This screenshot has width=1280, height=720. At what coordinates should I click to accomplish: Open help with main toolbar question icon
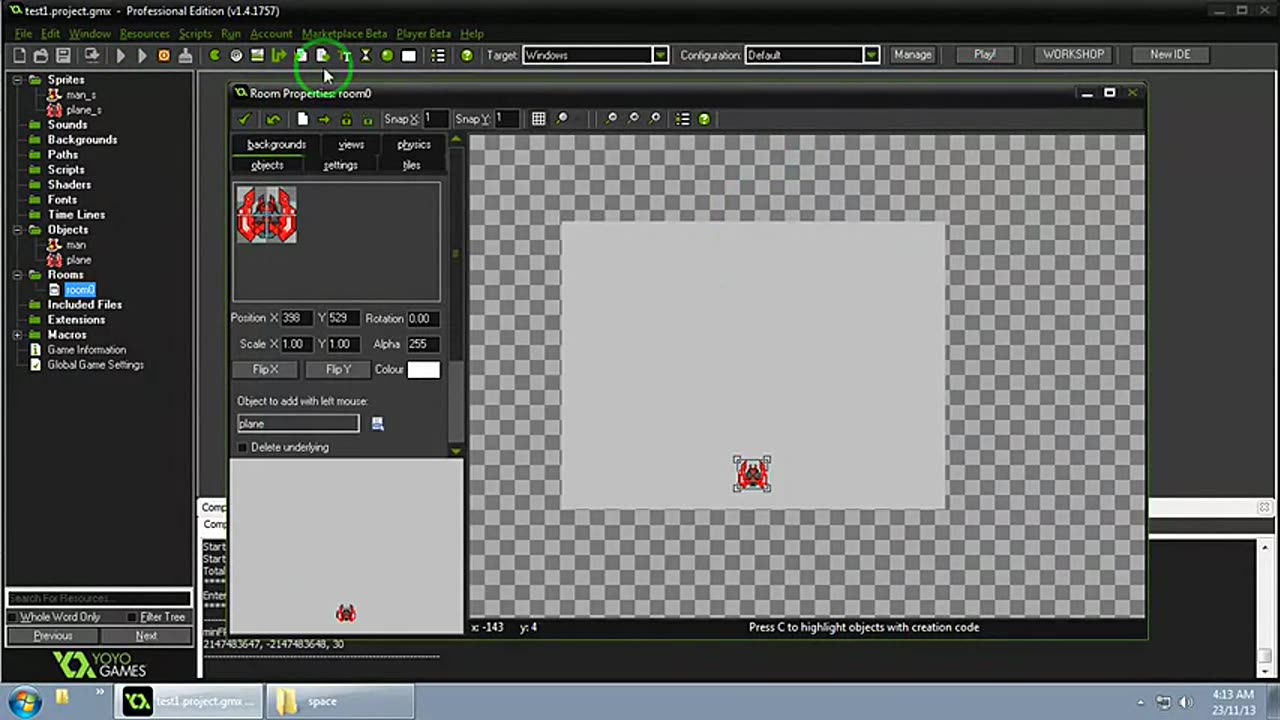tap(466, 56)
